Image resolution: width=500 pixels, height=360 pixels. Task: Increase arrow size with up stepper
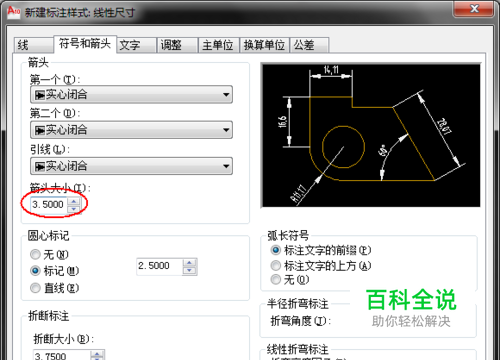pyautogui.click(x=74, y=201)
